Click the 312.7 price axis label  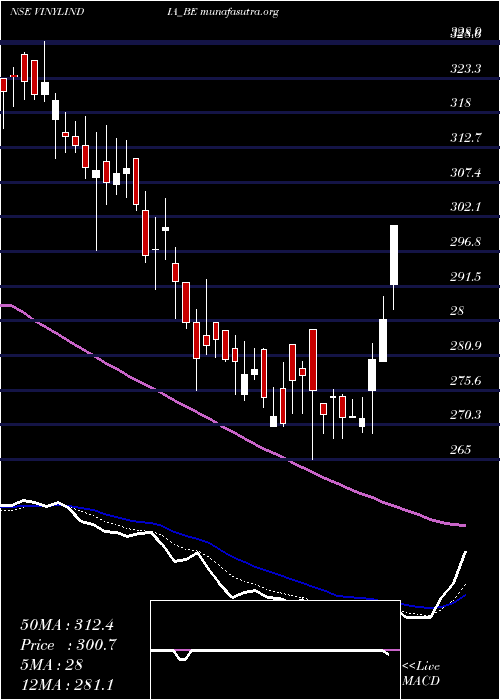(466, 138)
